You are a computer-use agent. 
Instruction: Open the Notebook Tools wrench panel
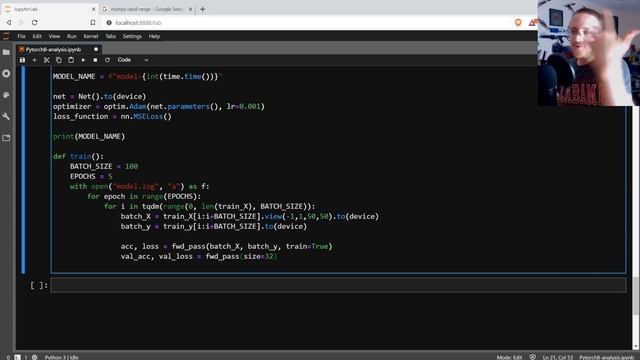coord(6,117)
